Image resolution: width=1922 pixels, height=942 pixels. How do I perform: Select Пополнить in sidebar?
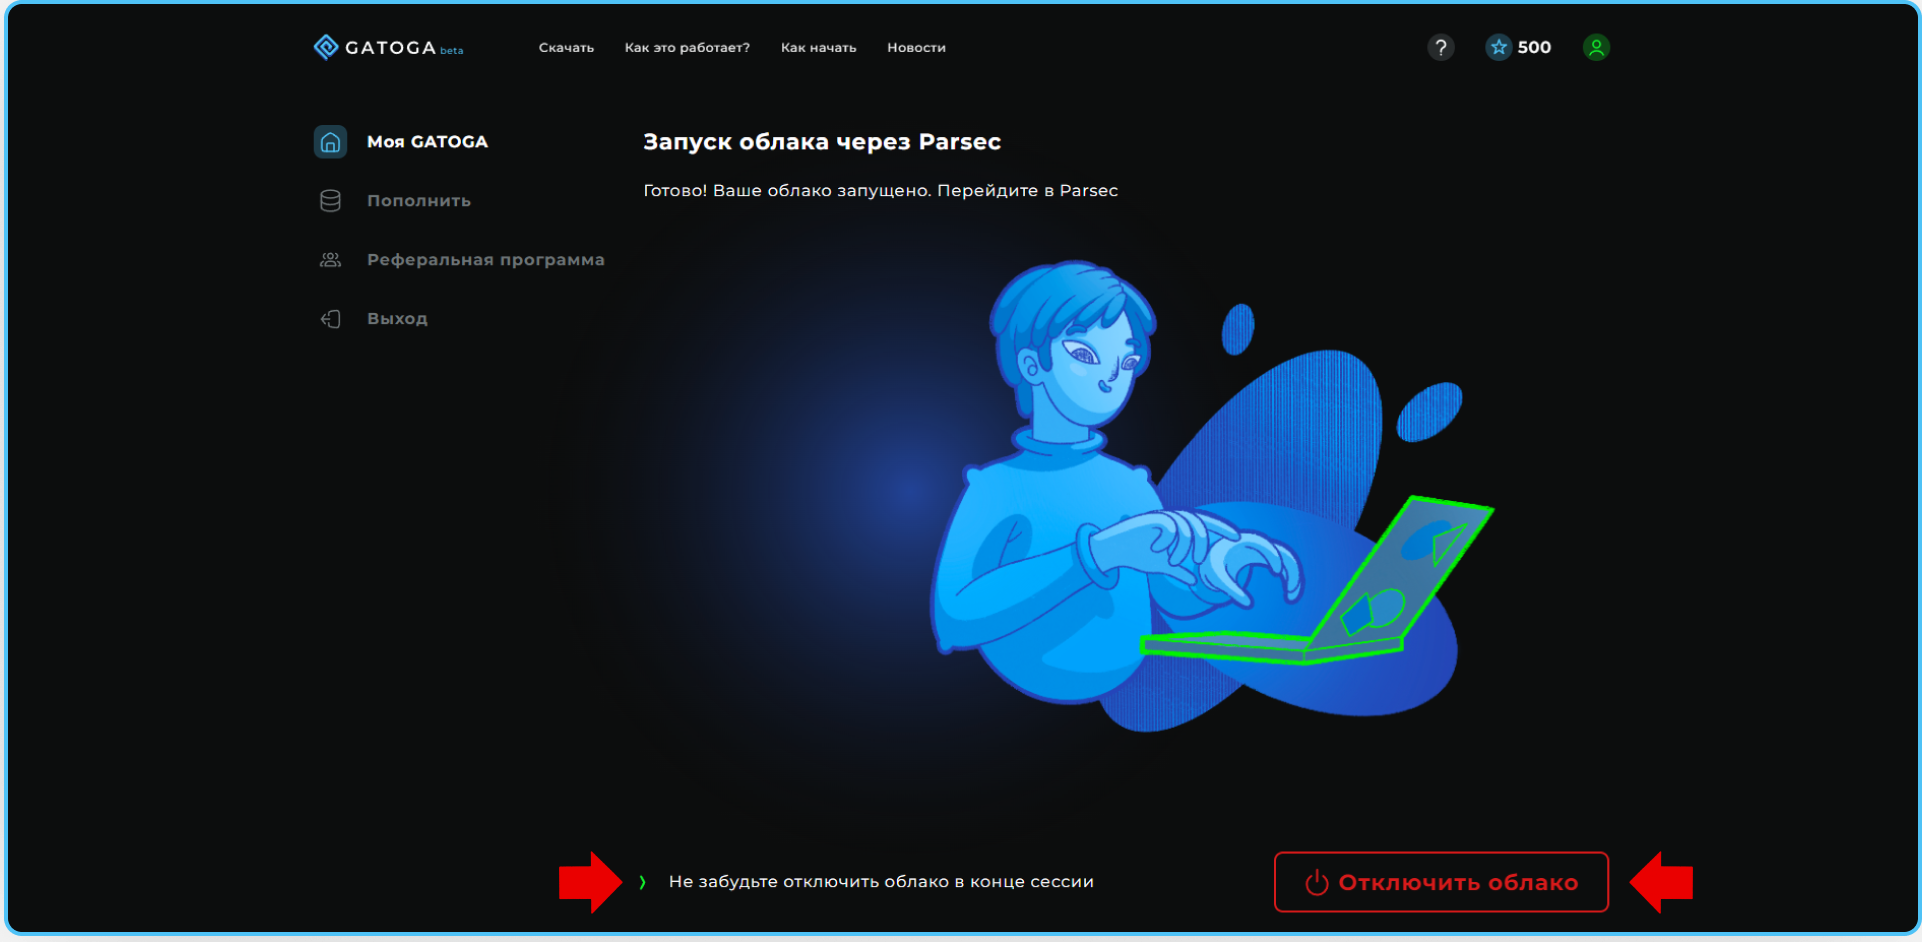coord(419,201)
